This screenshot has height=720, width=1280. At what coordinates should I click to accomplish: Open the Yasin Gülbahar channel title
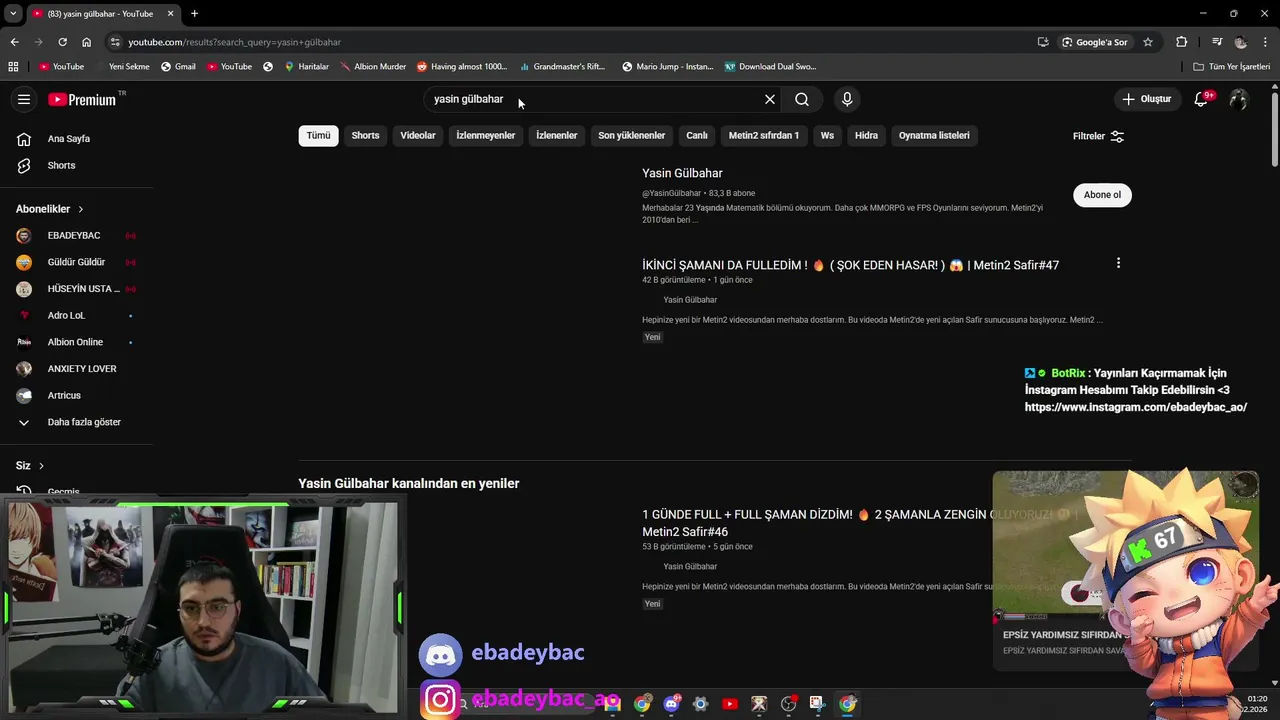pos(682,173)
